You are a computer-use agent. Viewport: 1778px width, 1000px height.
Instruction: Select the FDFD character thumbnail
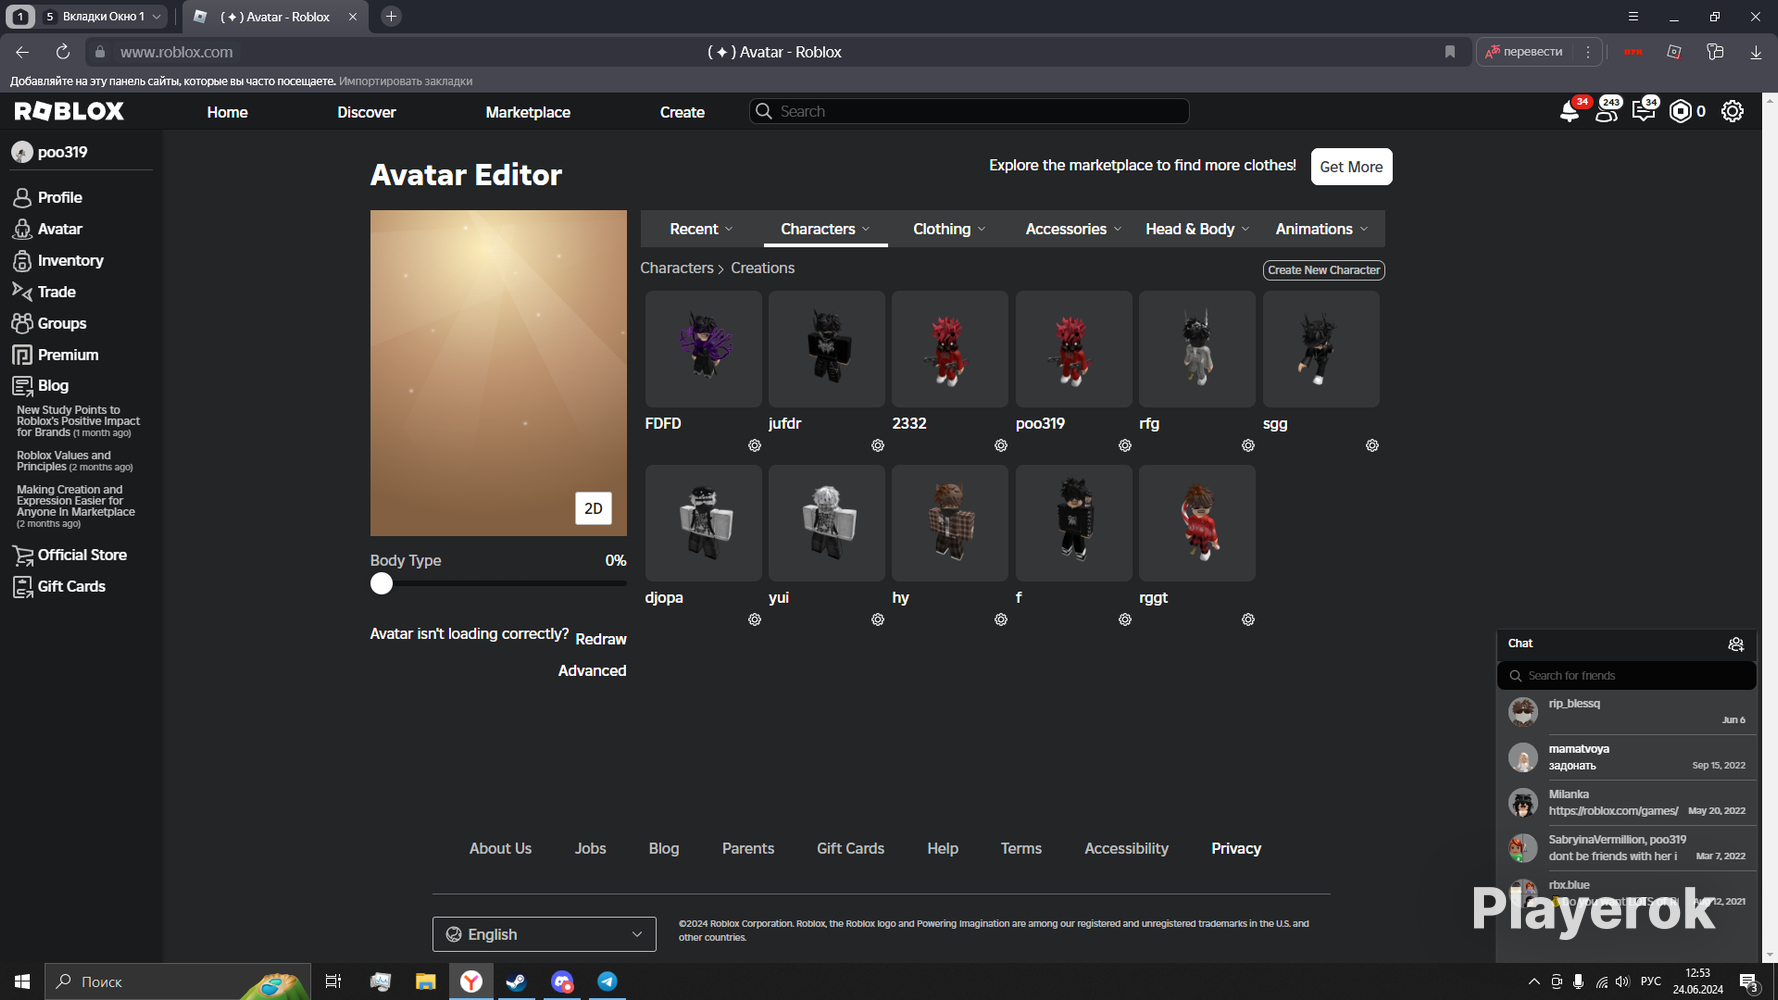[x=703, y=349]
